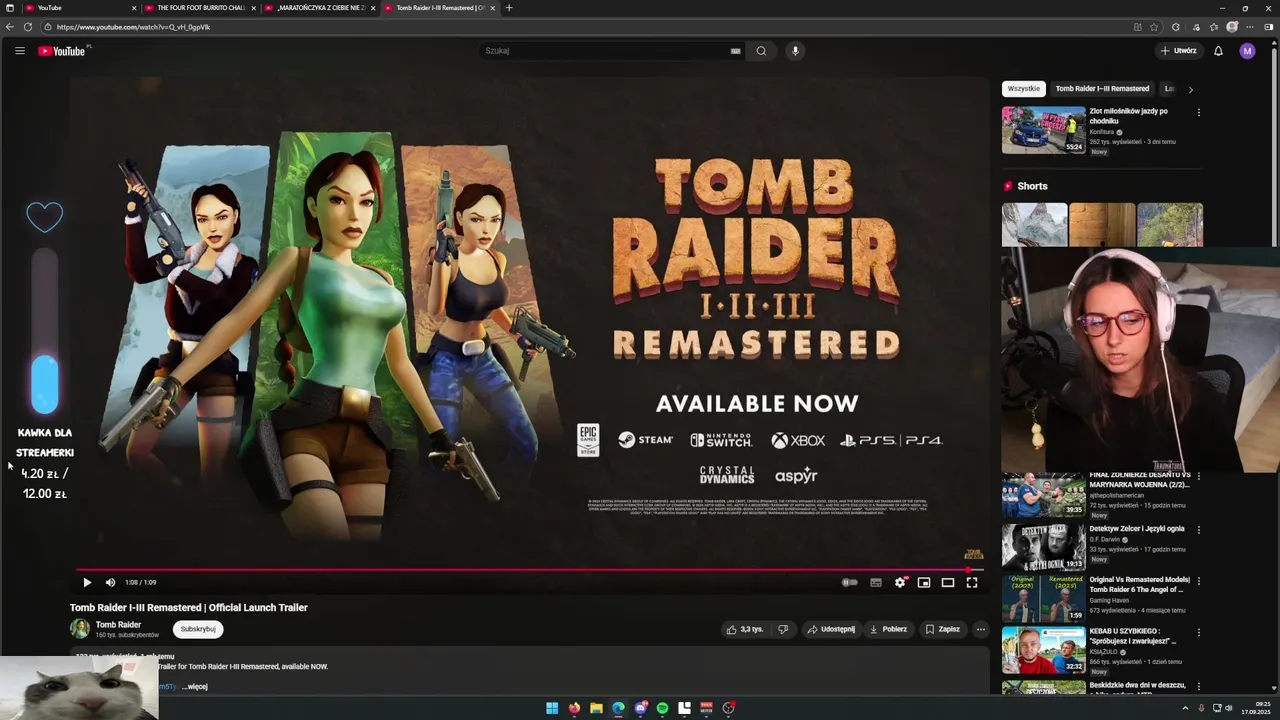The image size is (1280, 720).
Task: Click the browser address bar URL
Action: [x=133, y=27]
